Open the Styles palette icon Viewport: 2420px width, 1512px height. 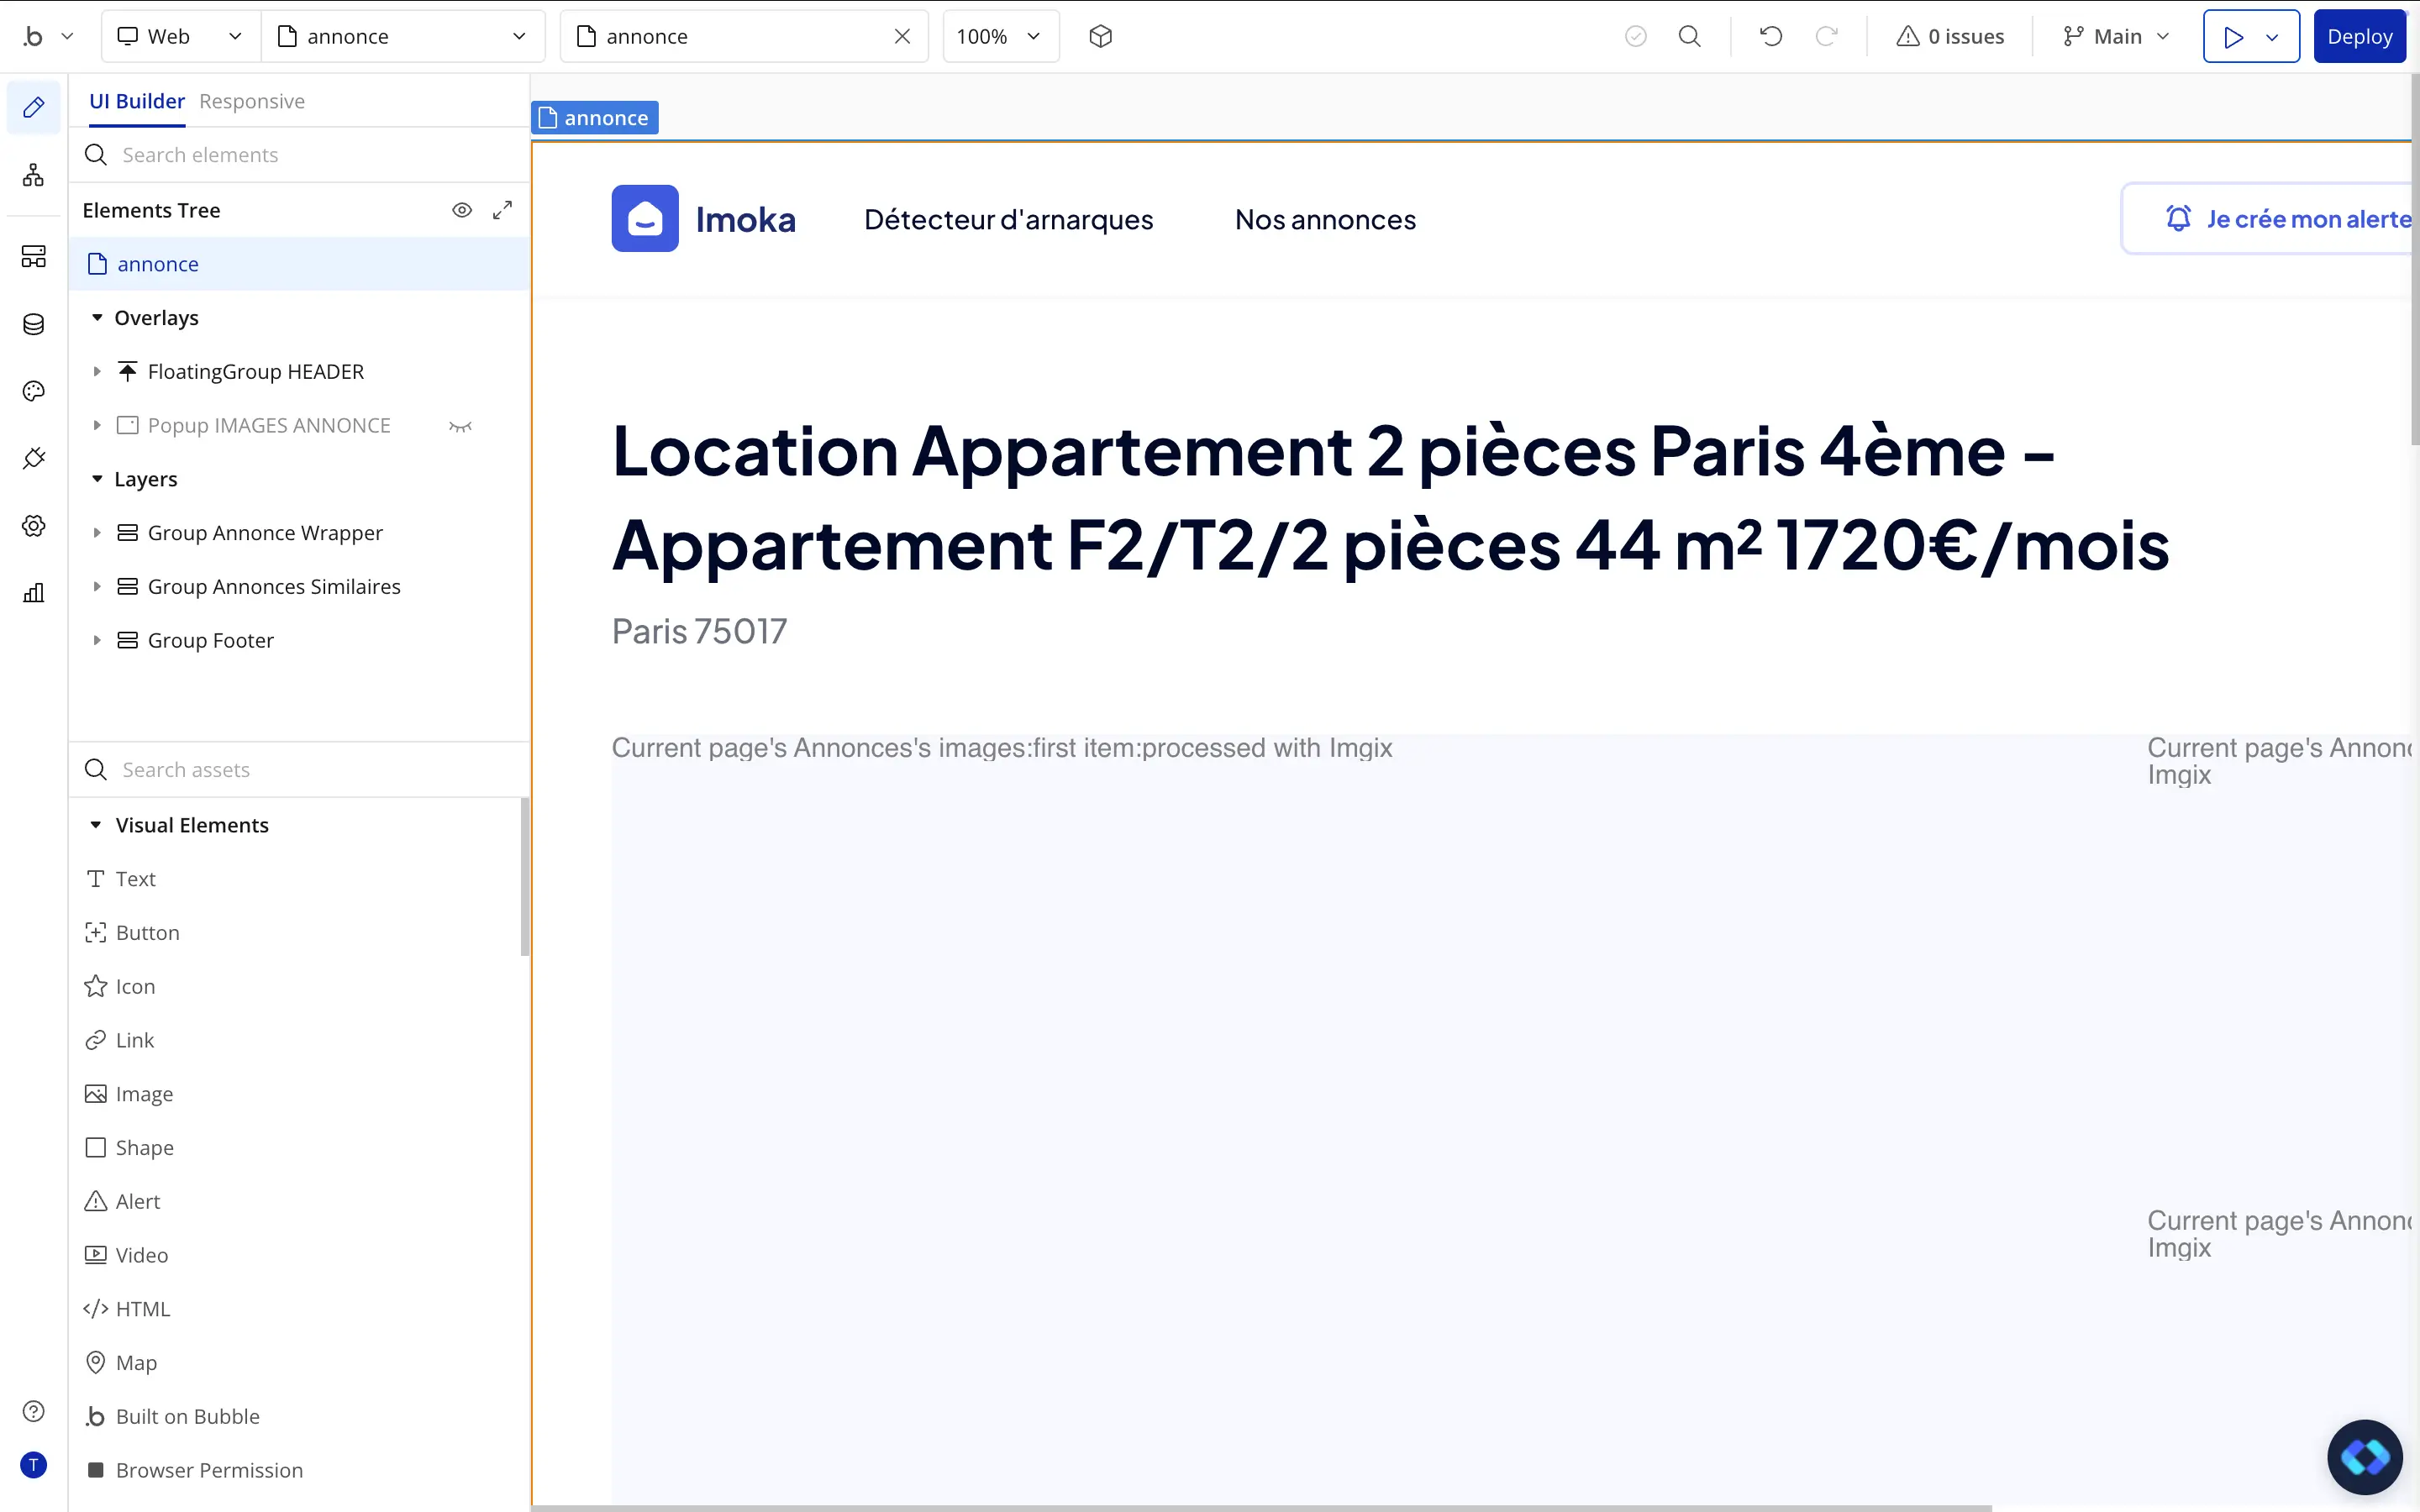point(33,391)
